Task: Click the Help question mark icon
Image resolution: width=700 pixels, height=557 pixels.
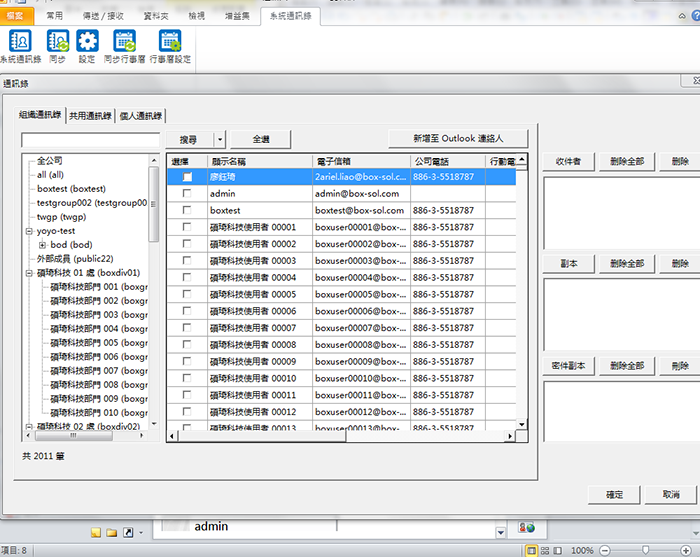Action: point(696,16)
